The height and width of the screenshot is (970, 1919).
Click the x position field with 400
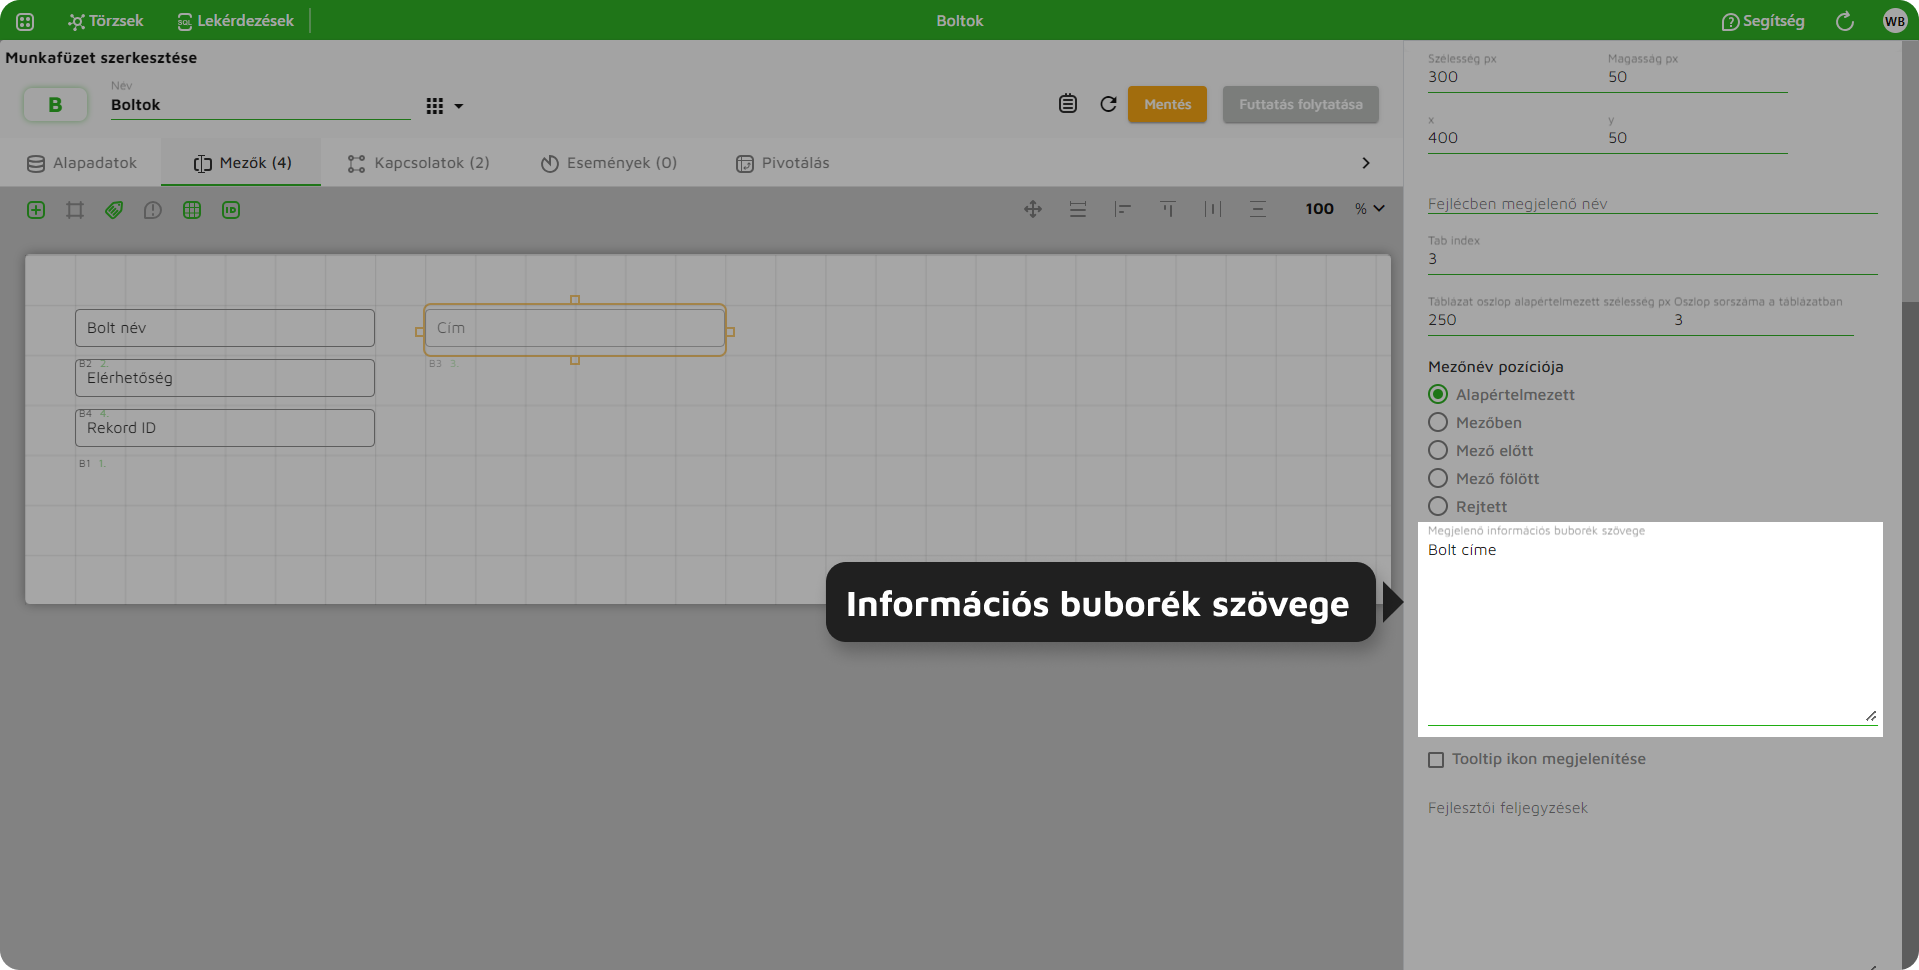pos(1517,138)
